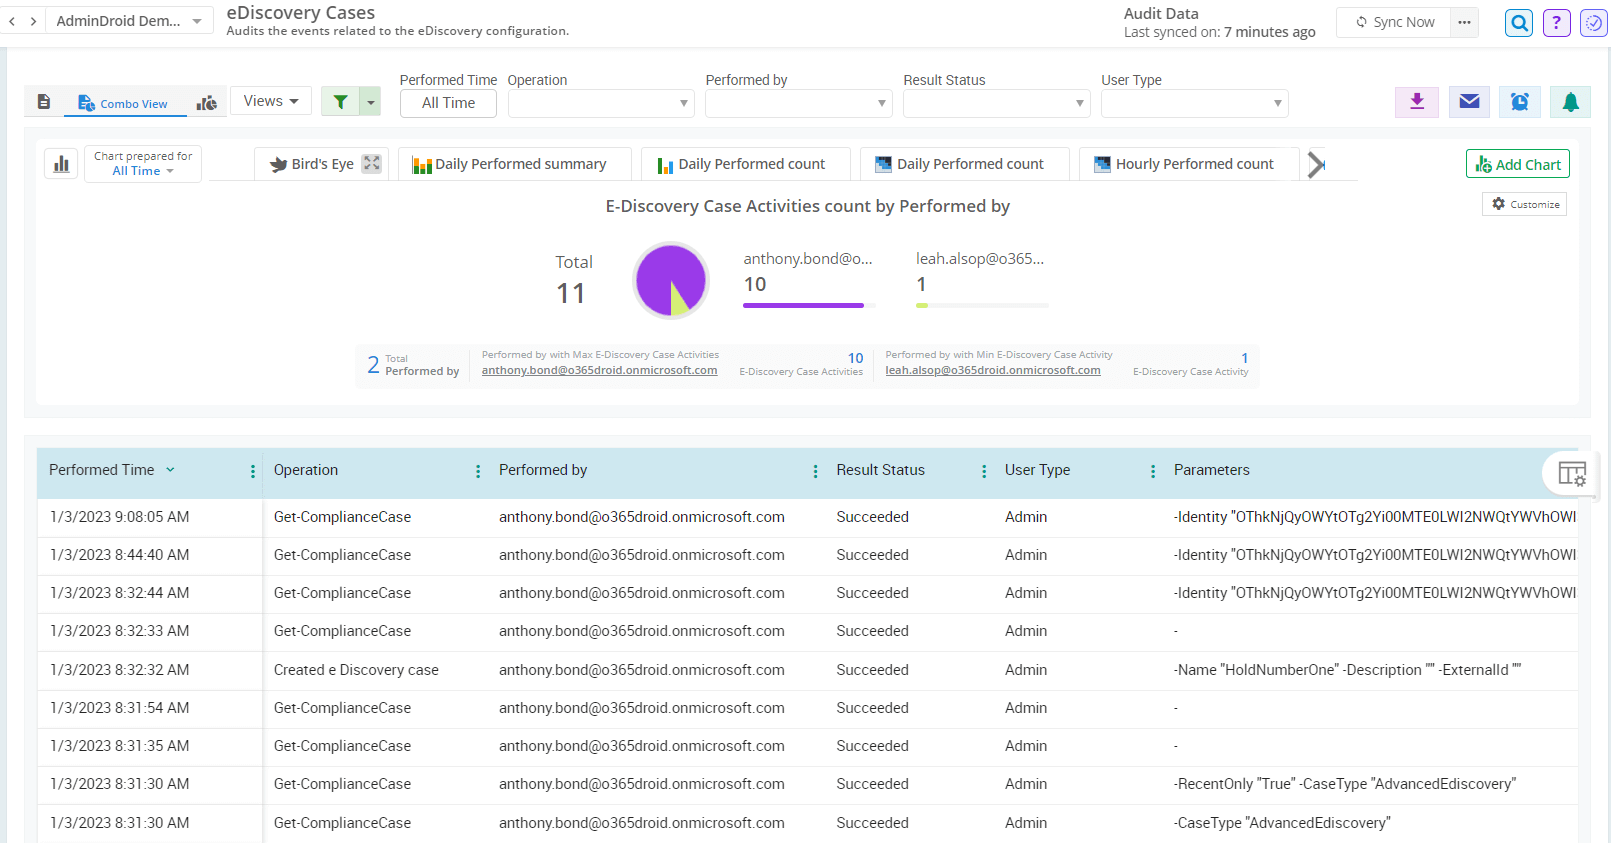Screen dimensions: 1611x843
Task: Expand Bird's Eye chart to fullscreen
Action: point(372,163)
